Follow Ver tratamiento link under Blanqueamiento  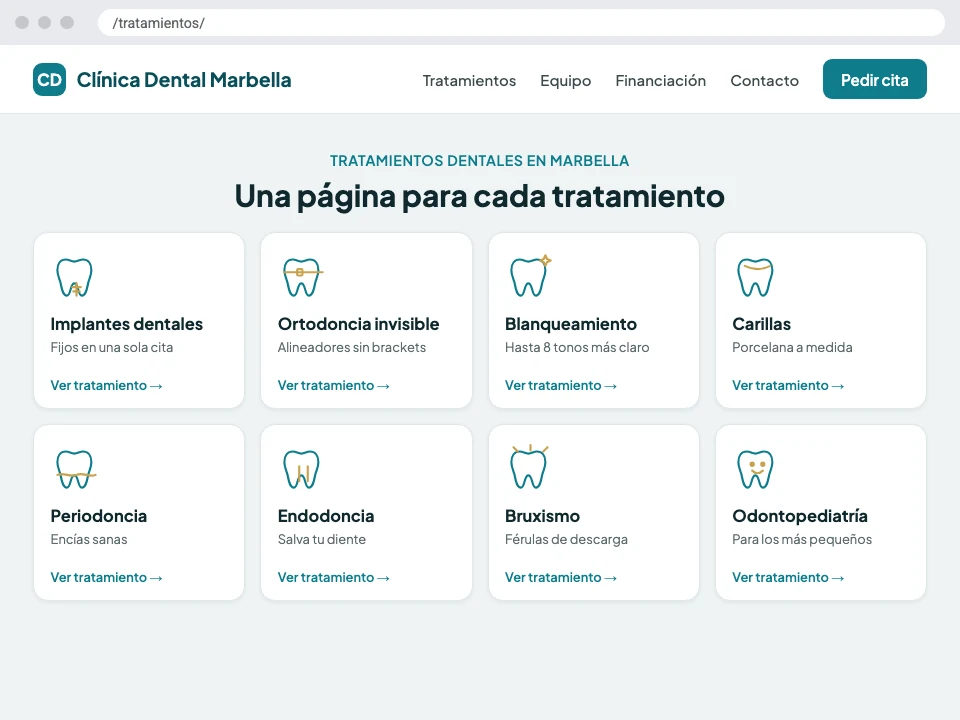point(561,385)
